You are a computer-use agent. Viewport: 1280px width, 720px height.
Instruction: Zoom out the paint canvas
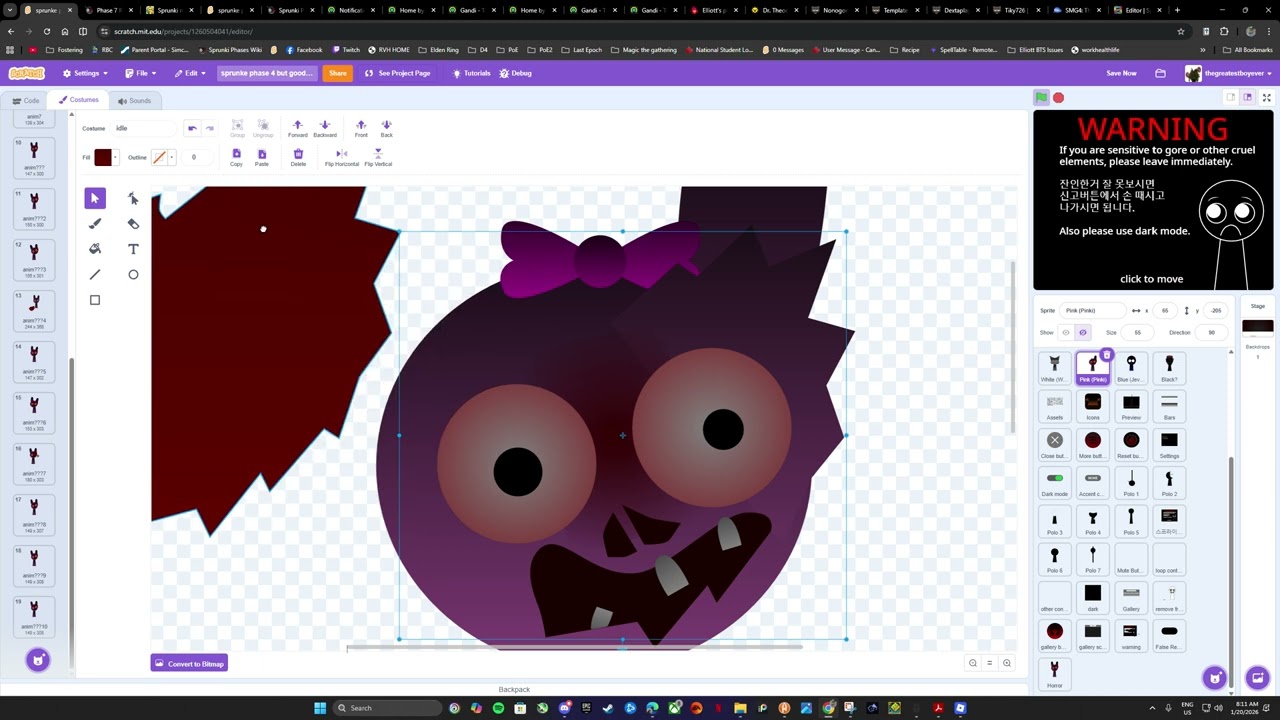coord(972,663)
